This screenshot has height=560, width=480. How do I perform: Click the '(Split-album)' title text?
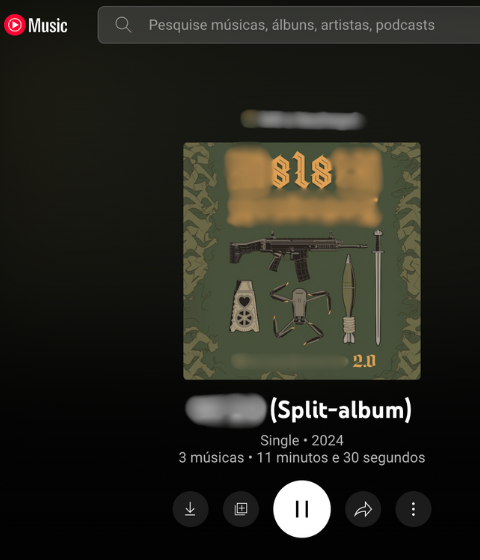341,410
